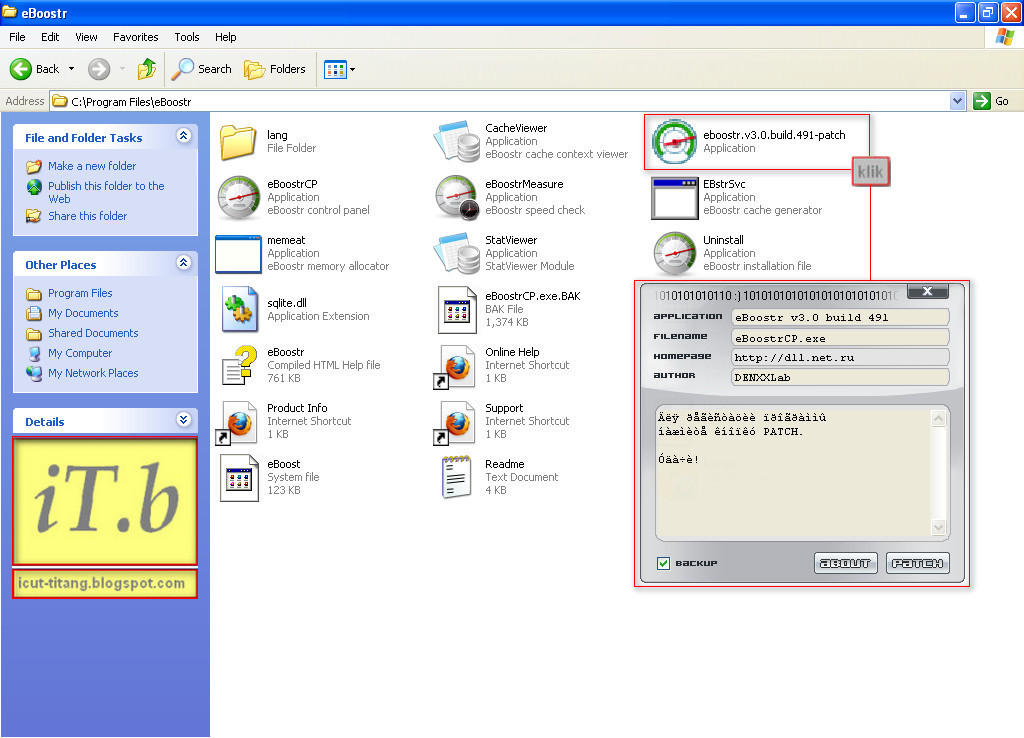The height and width of the screenshot is (738, 1024).
Task: Toggle the Backup checkbox in patcher
Action: [x=664, y=563]
